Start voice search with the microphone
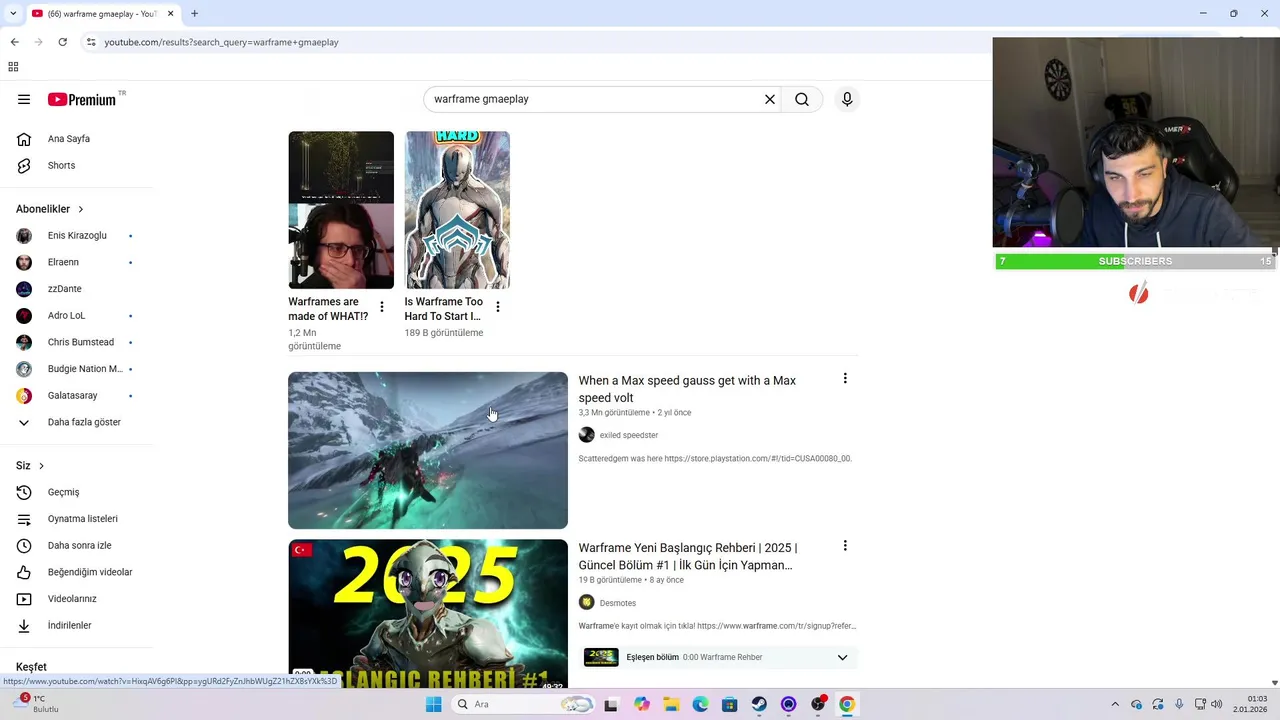 [x=847, y=99]
